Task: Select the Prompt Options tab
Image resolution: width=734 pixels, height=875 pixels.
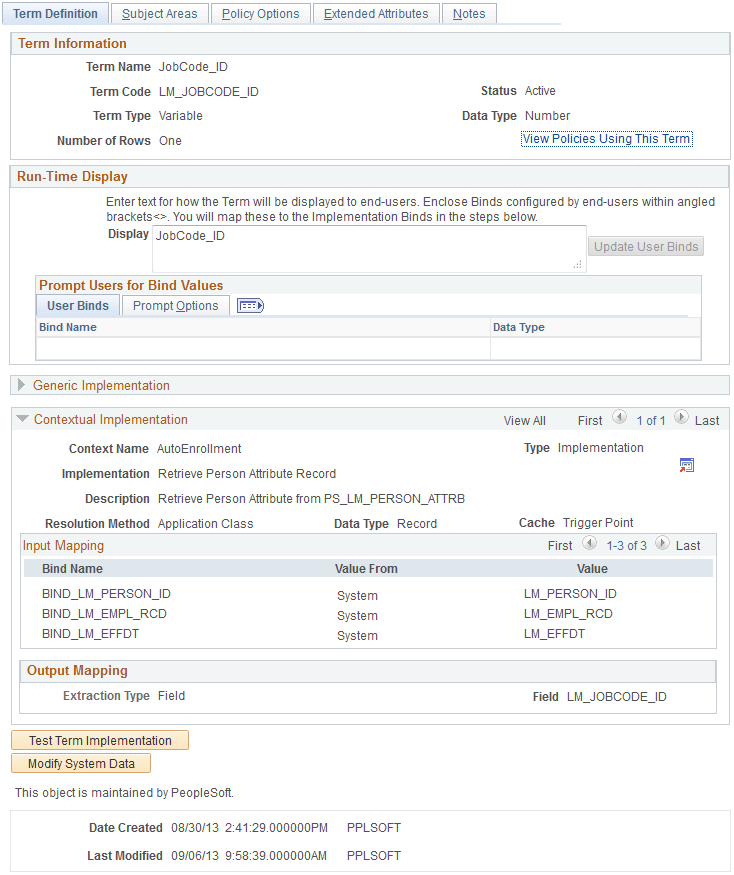Action: 175,305
